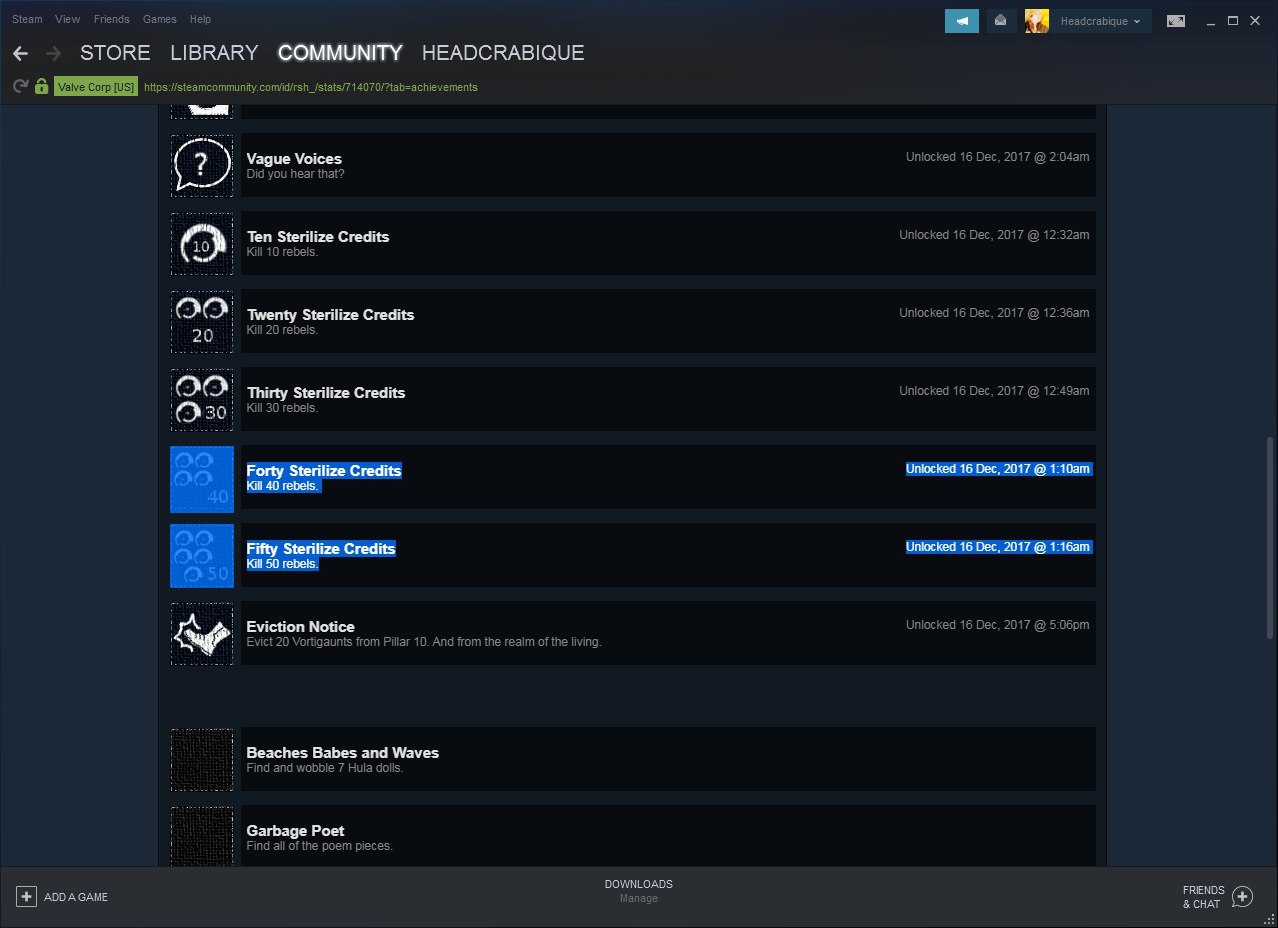Reload the page with the refresh icon
Image resolution: width=1278 pixels, height=928 pixels.
20,87
